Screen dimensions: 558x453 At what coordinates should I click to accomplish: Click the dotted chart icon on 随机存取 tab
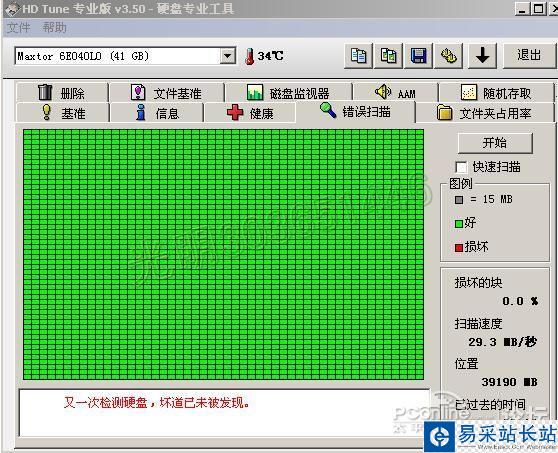469,92
